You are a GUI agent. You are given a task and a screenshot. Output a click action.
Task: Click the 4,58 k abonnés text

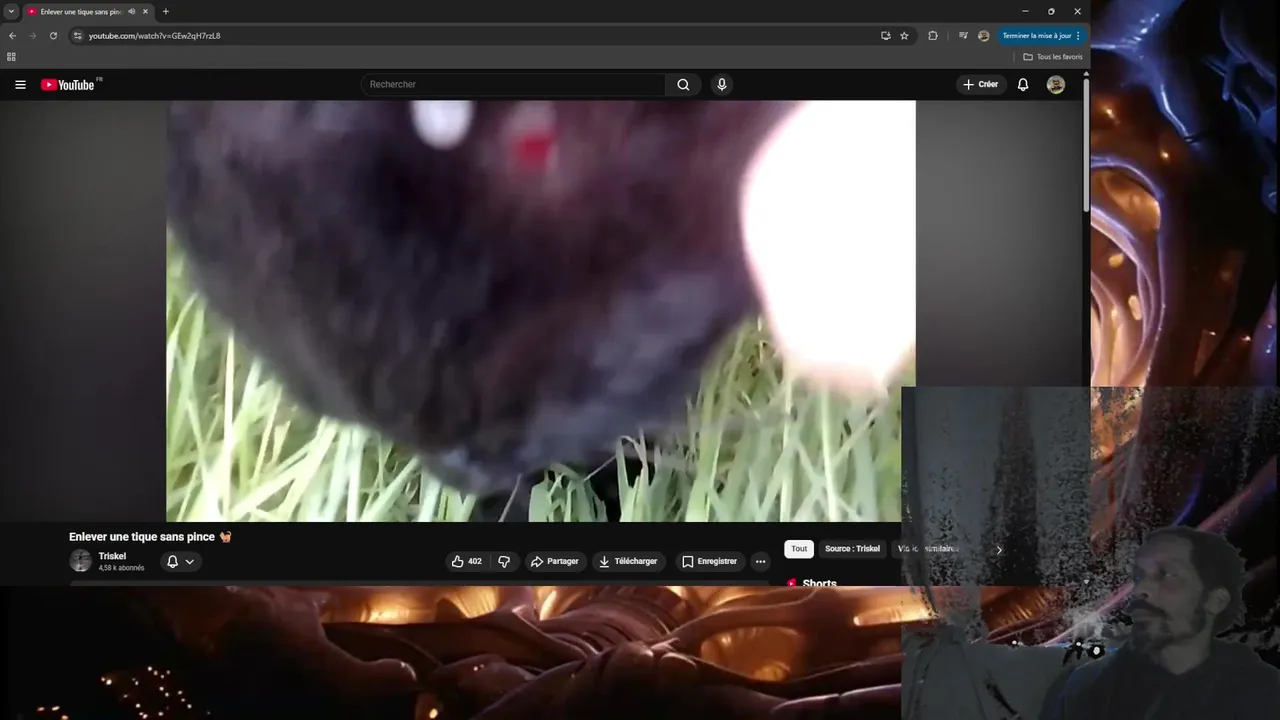click(121, 568)
